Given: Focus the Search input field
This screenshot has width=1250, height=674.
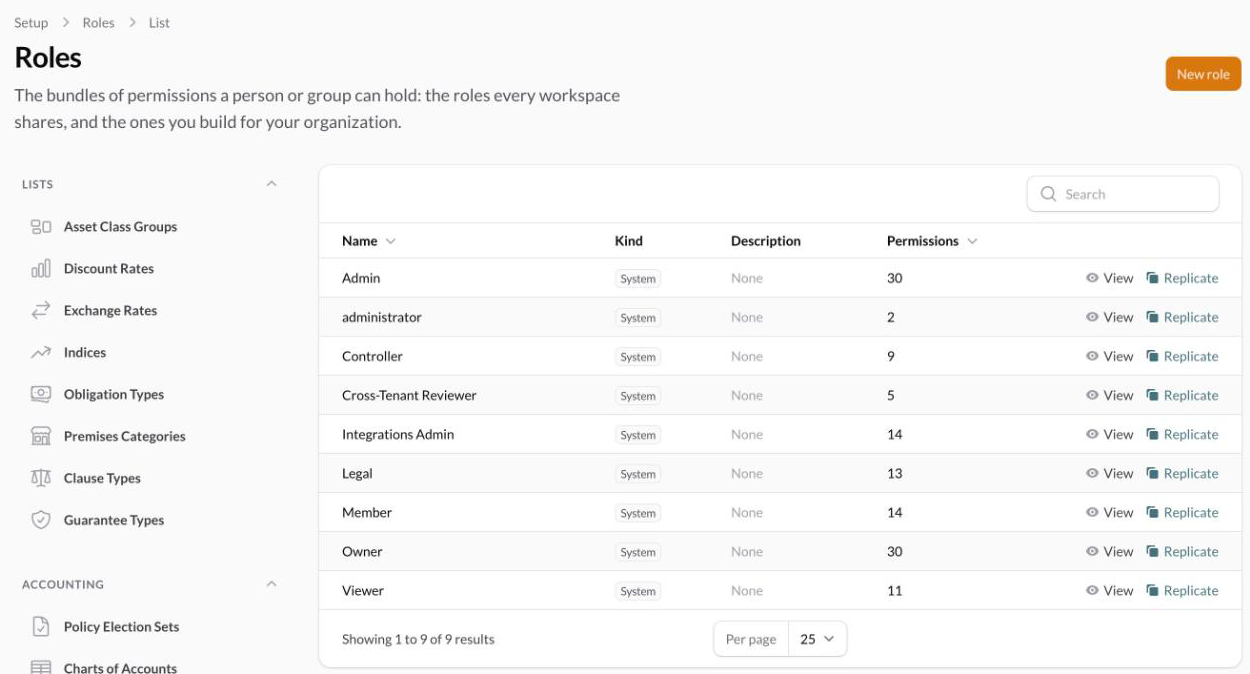Looking at the screenshot, I should coord(1123,194).
